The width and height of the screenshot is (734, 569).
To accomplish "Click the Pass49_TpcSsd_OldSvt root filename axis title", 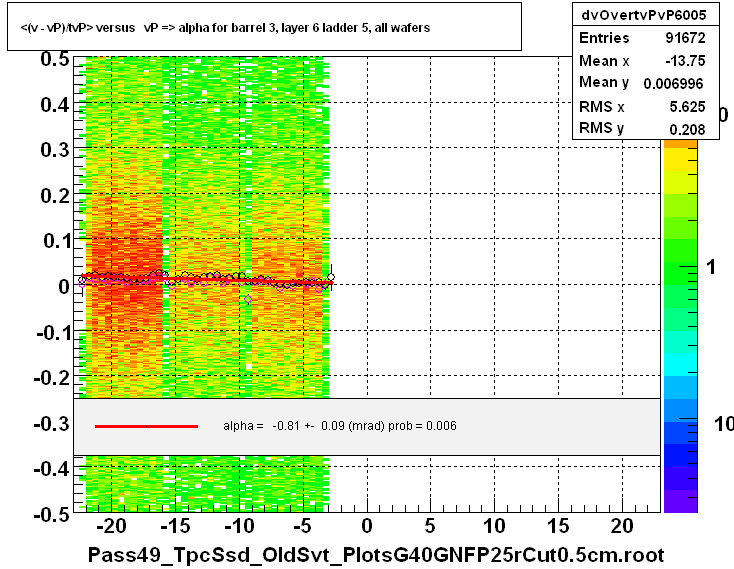I will [375, 555].
